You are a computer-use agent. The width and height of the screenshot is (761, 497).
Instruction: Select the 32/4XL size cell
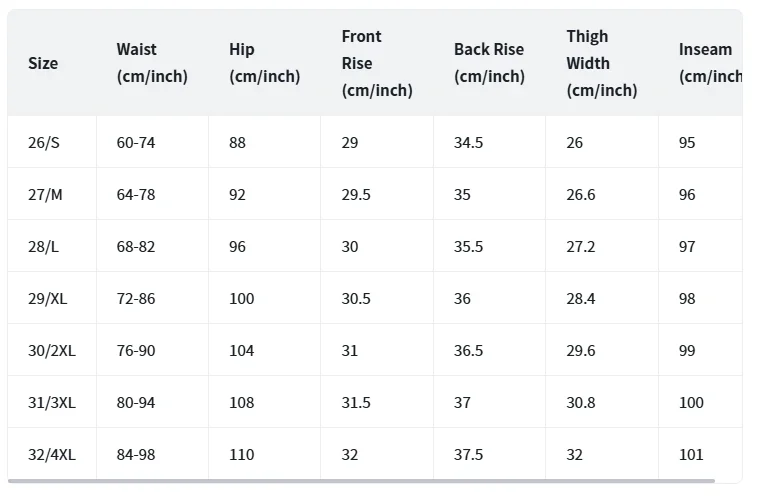point(52,454)
